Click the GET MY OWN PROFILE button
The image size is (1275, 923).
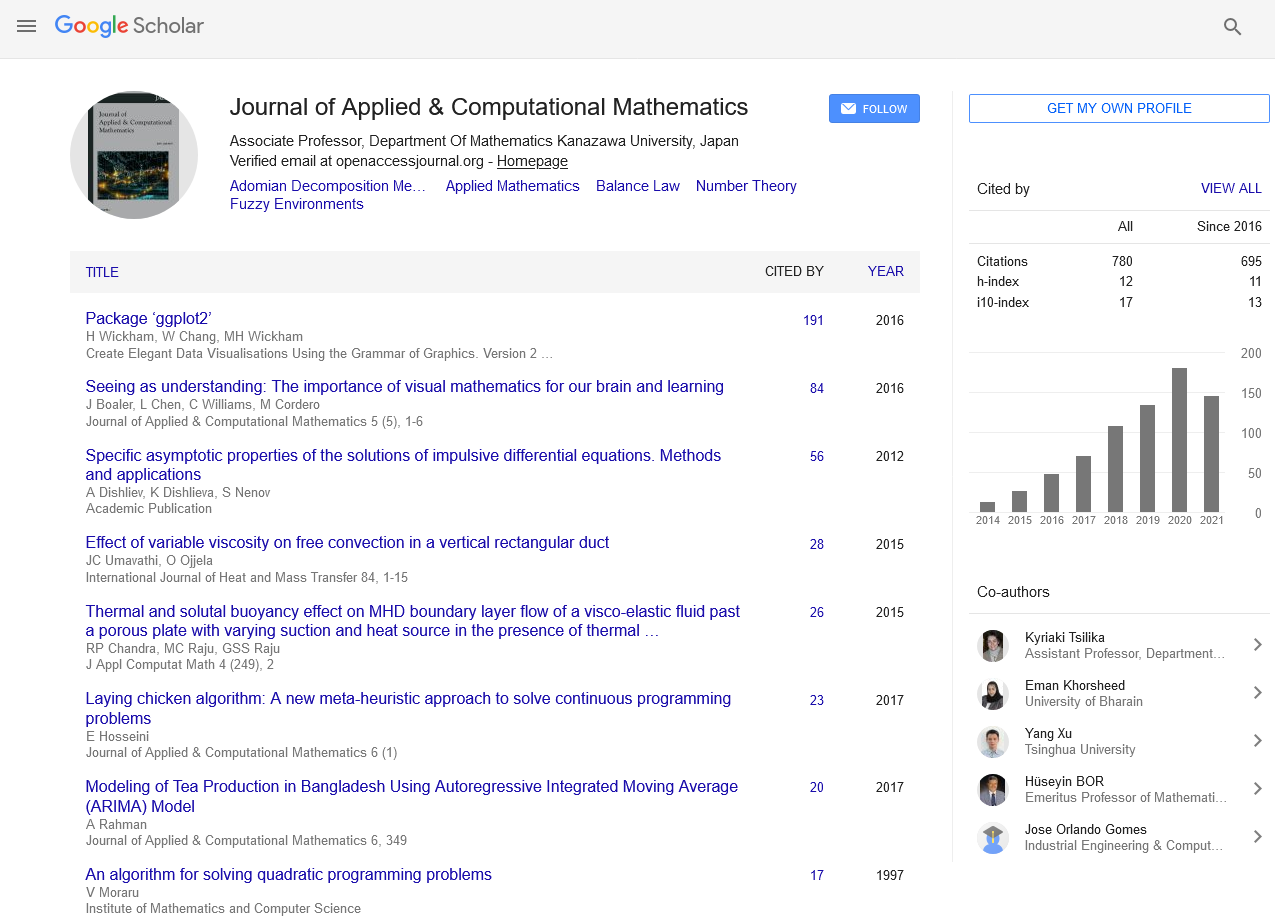coord(1119,108)
